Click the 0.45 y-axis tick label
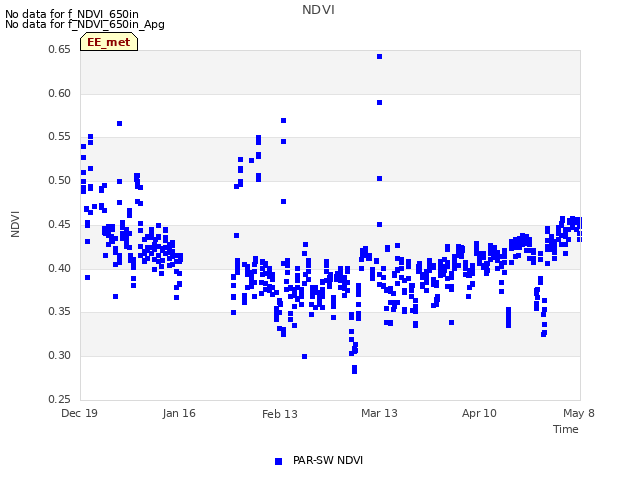The image size is (640, 480). [59, 224]
